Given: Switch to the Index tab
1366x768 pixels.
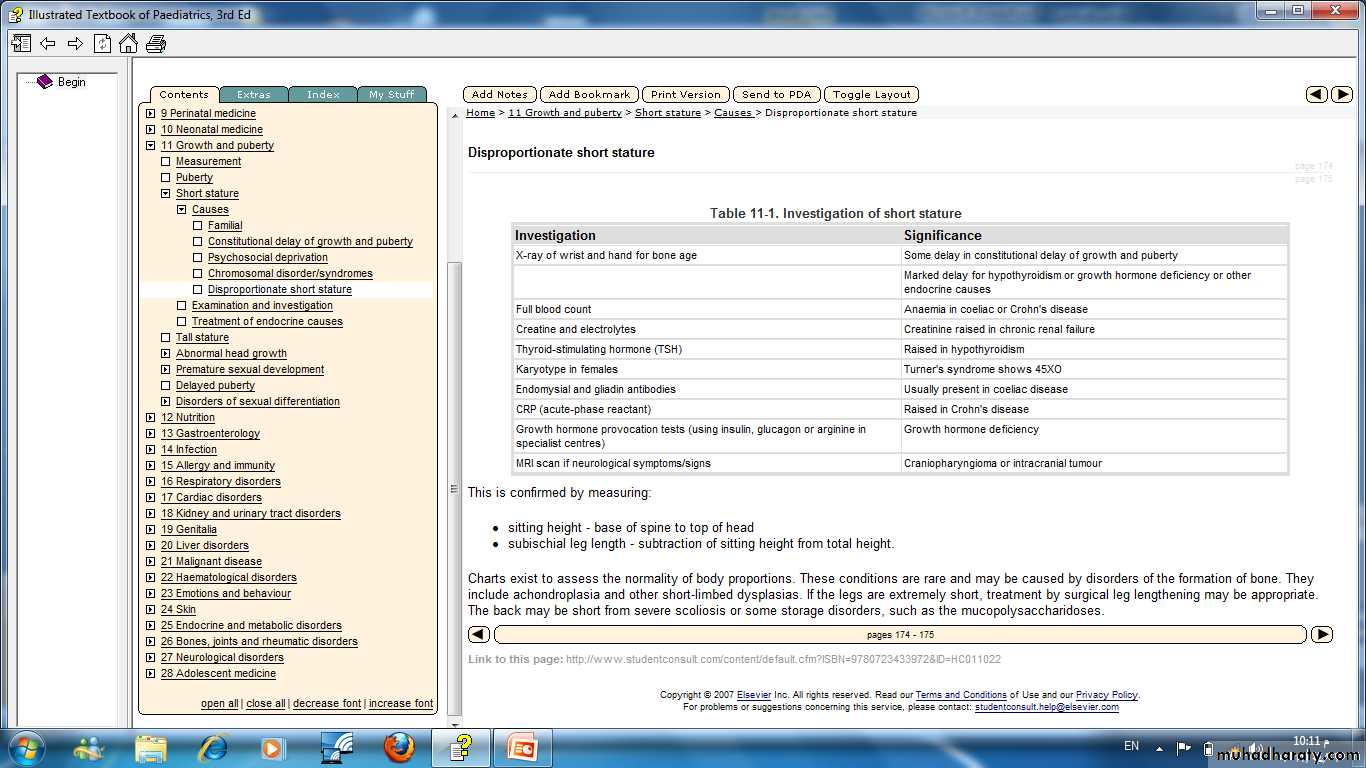Looking at the screenshot, I should pos(323,95).
